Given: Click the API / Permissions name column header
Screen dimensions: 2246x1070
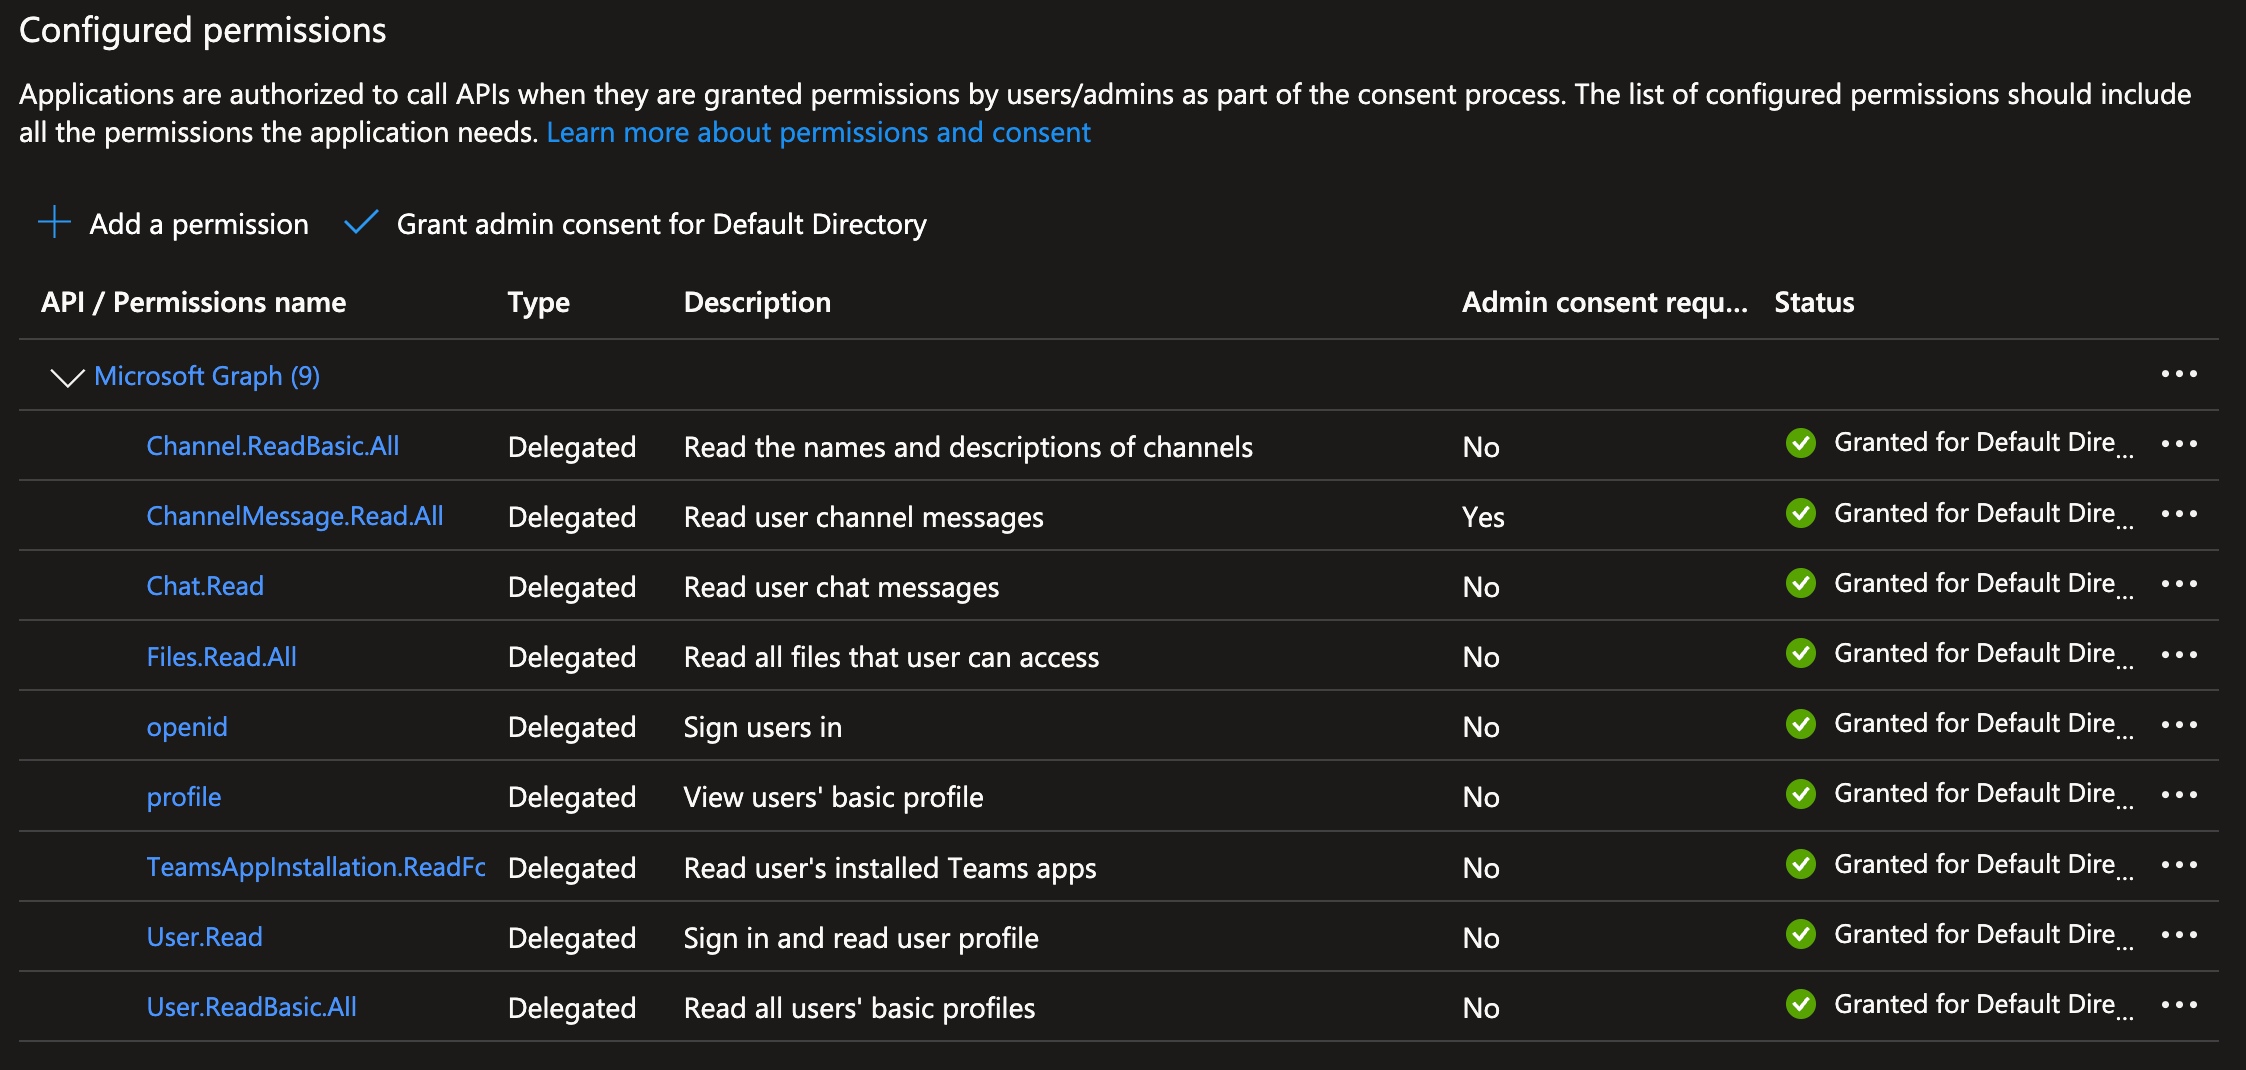Looking at the screenshot, I should [x=193, y=302].
